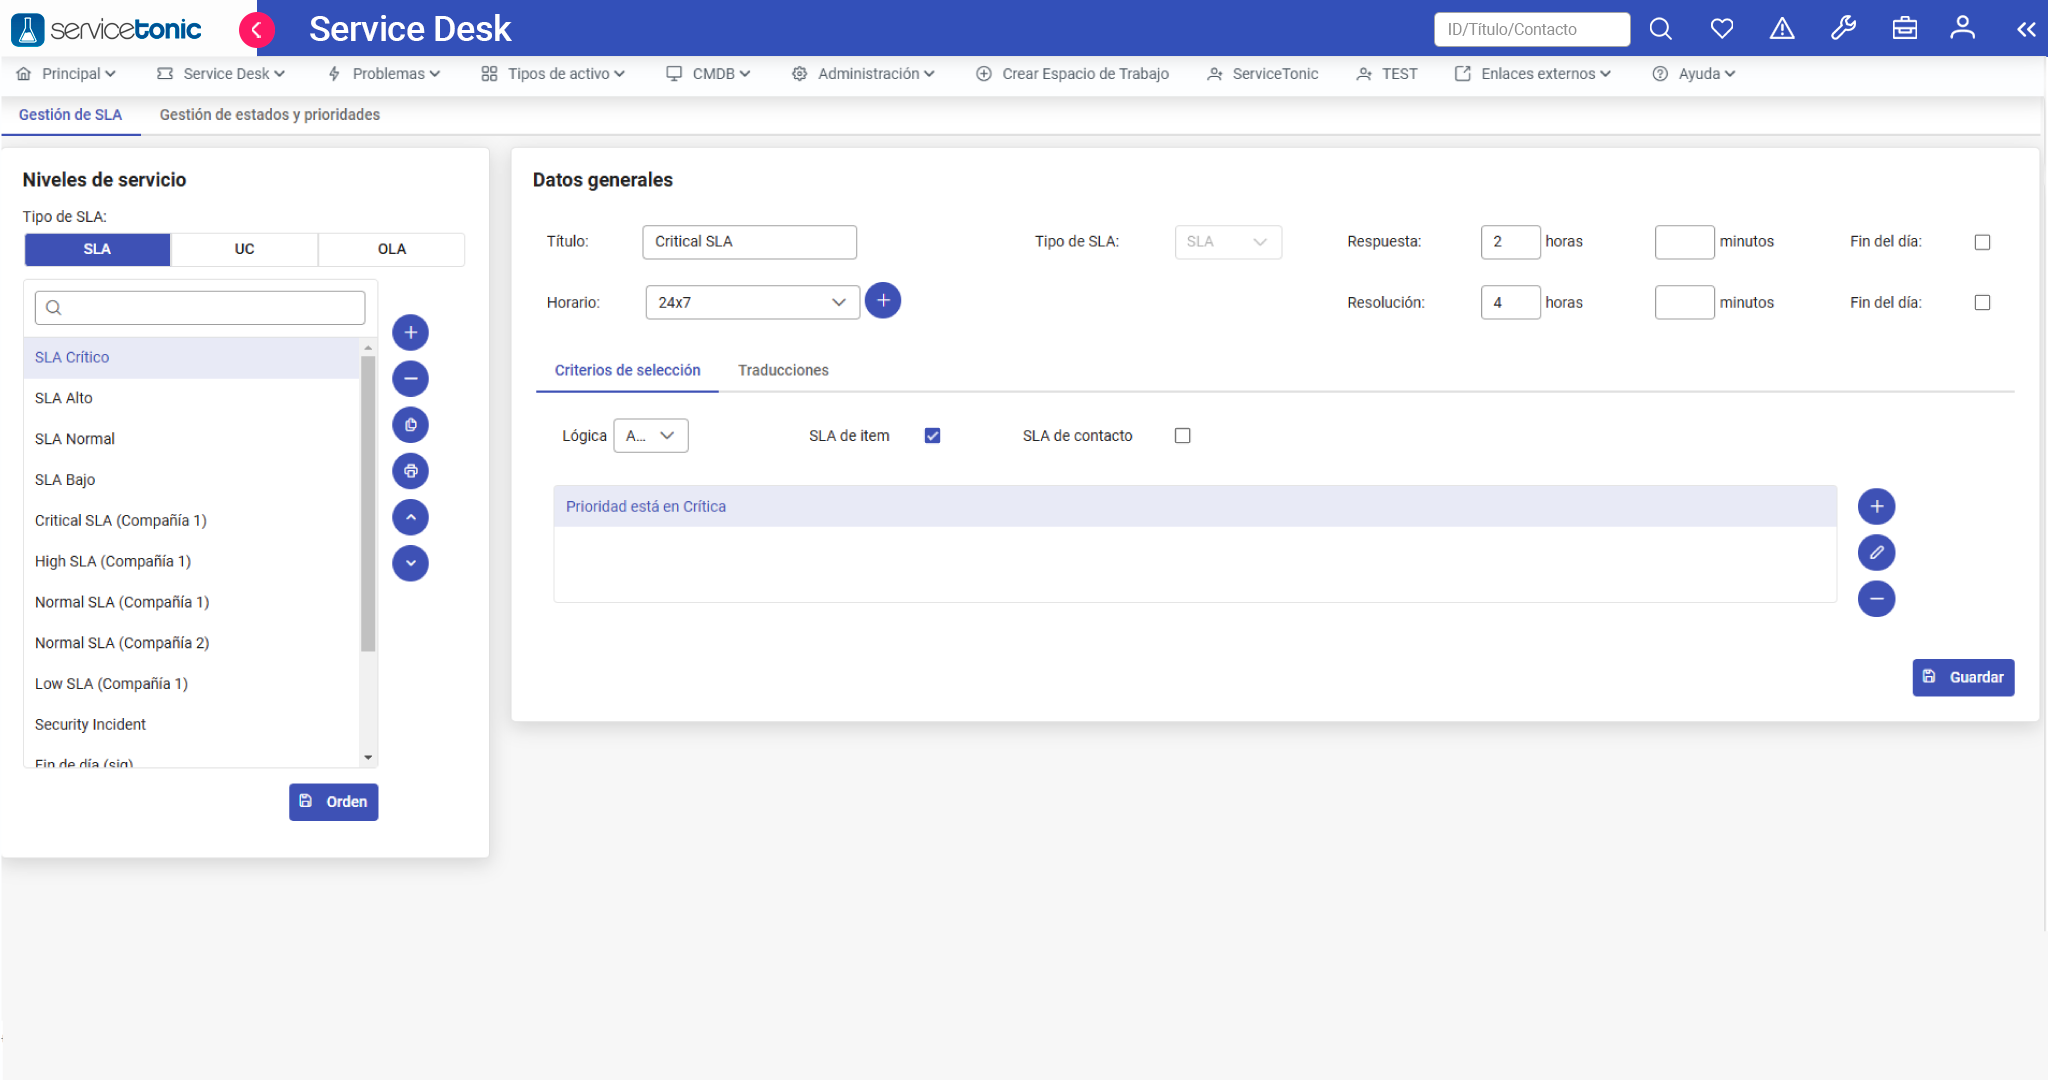Check Fin del día for Respuesta
The width and height of the screenshot is (2048, 1080).
point(1982,242)
